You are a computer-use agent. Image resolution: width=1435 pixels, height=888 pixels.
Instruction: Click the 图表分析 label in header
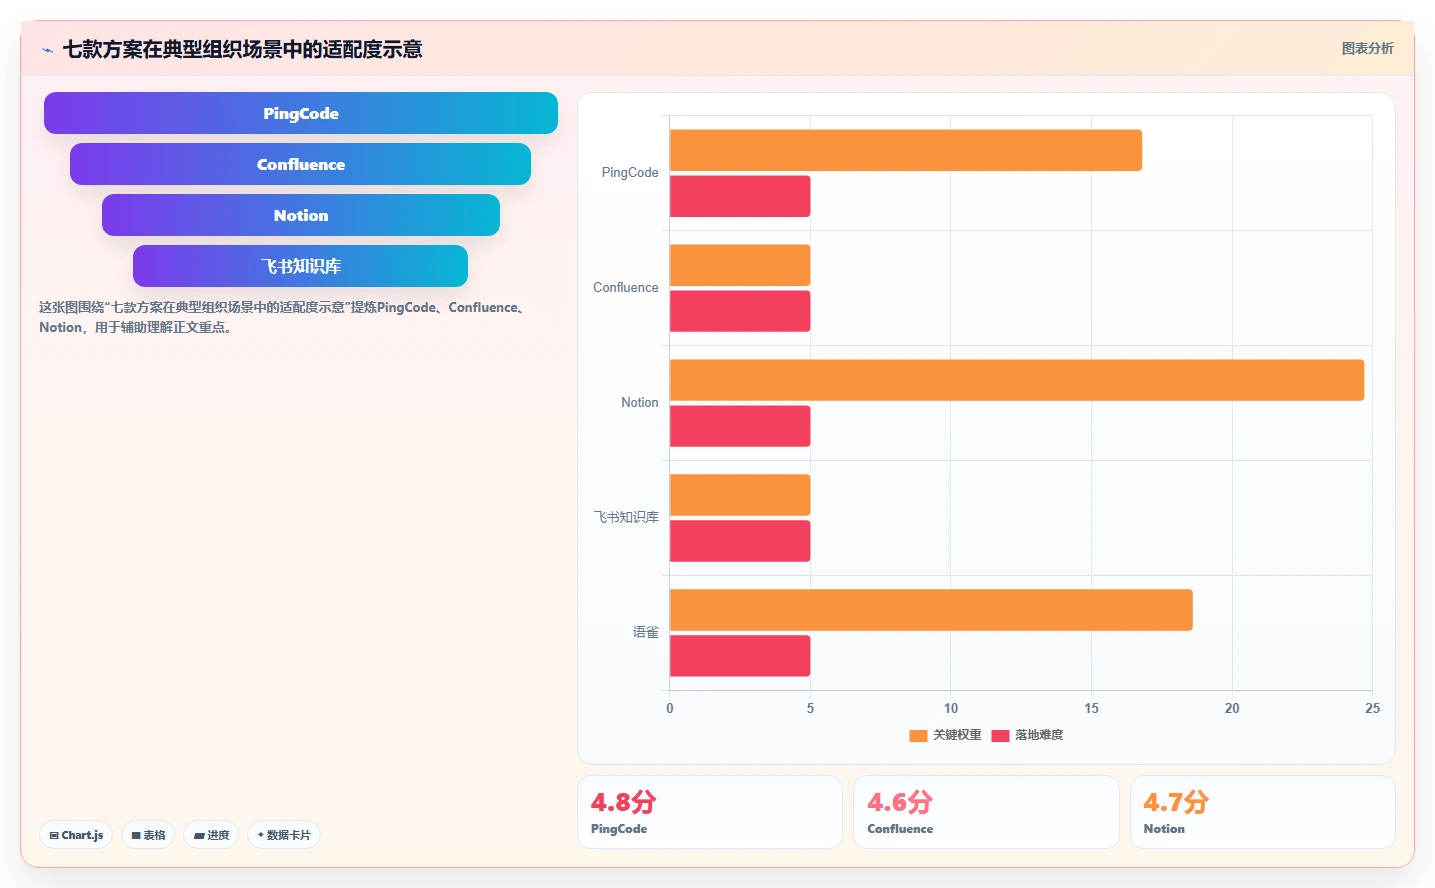pyautogui.click(x=1367, y=48)
